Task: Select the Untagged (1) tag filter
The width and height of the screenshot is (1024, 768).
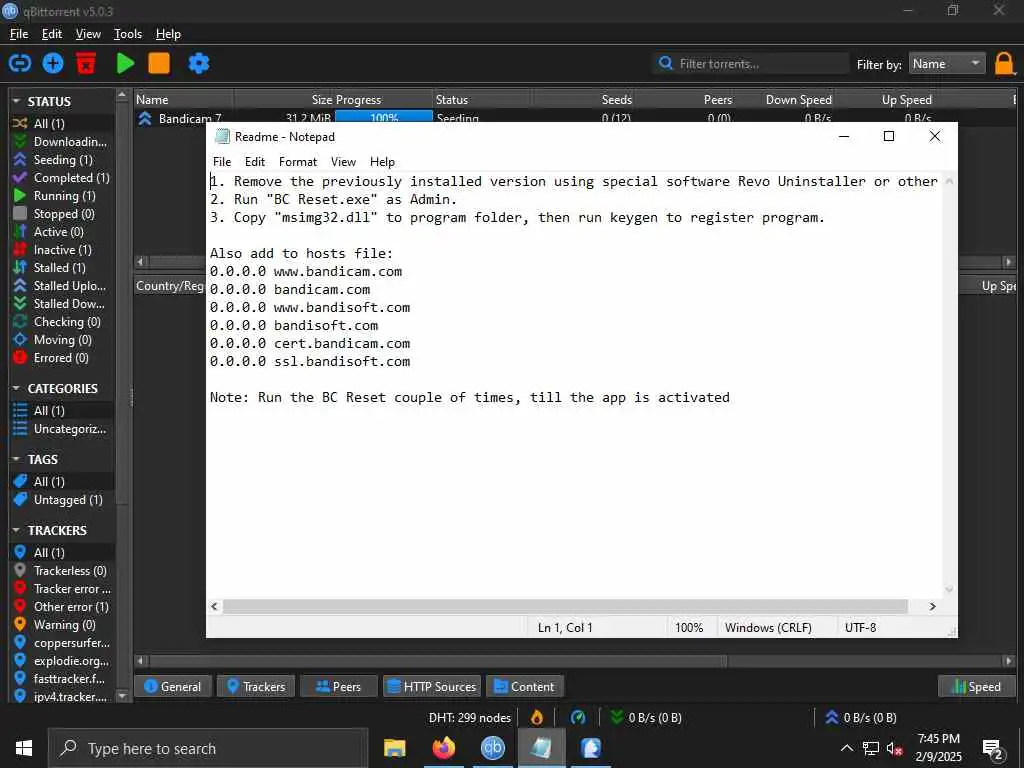Action: click(x=63, y=500)
